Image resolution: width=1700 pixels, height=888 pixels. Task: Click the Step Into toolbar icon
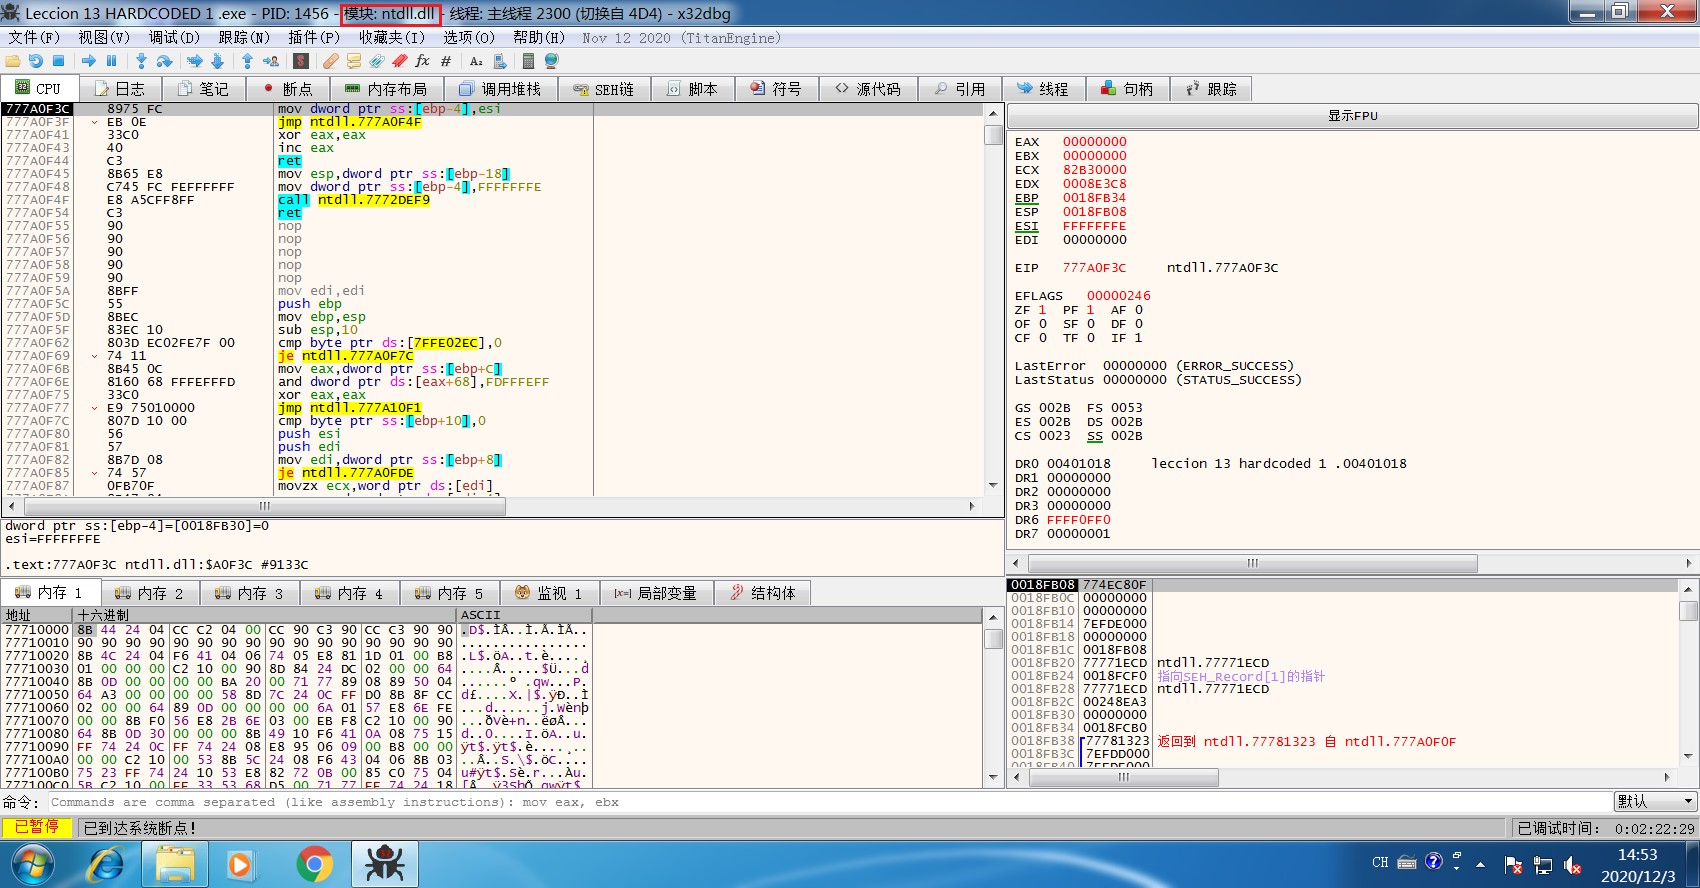coord(141,61)
